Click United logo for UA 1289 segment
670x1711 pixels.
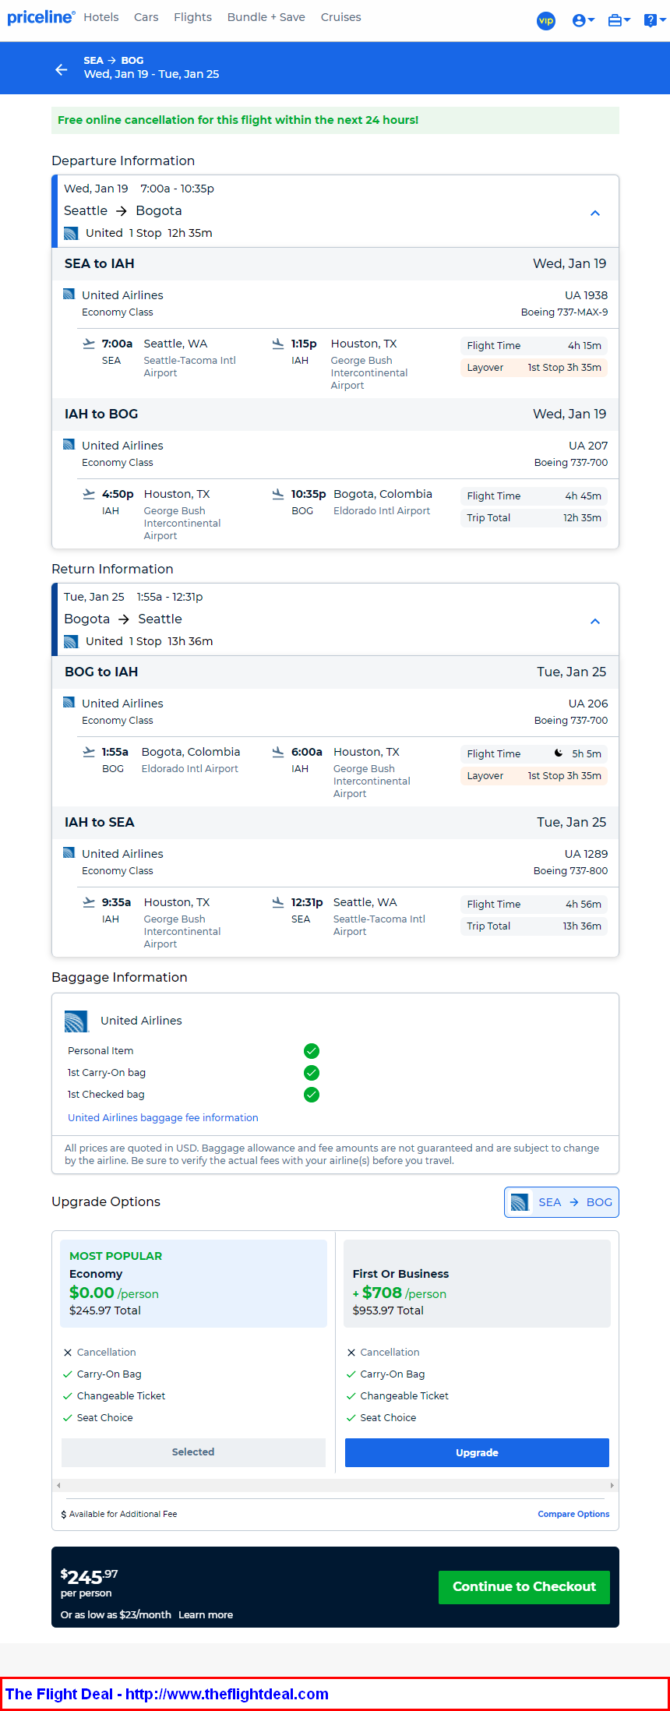pos(69,853)
